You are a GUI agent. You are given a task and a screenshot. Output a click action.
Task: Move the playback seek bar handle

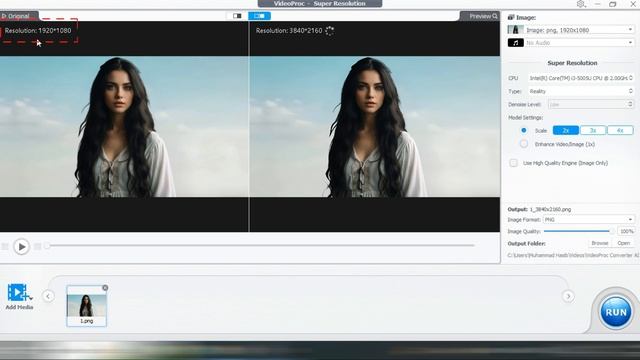point(47,245)
